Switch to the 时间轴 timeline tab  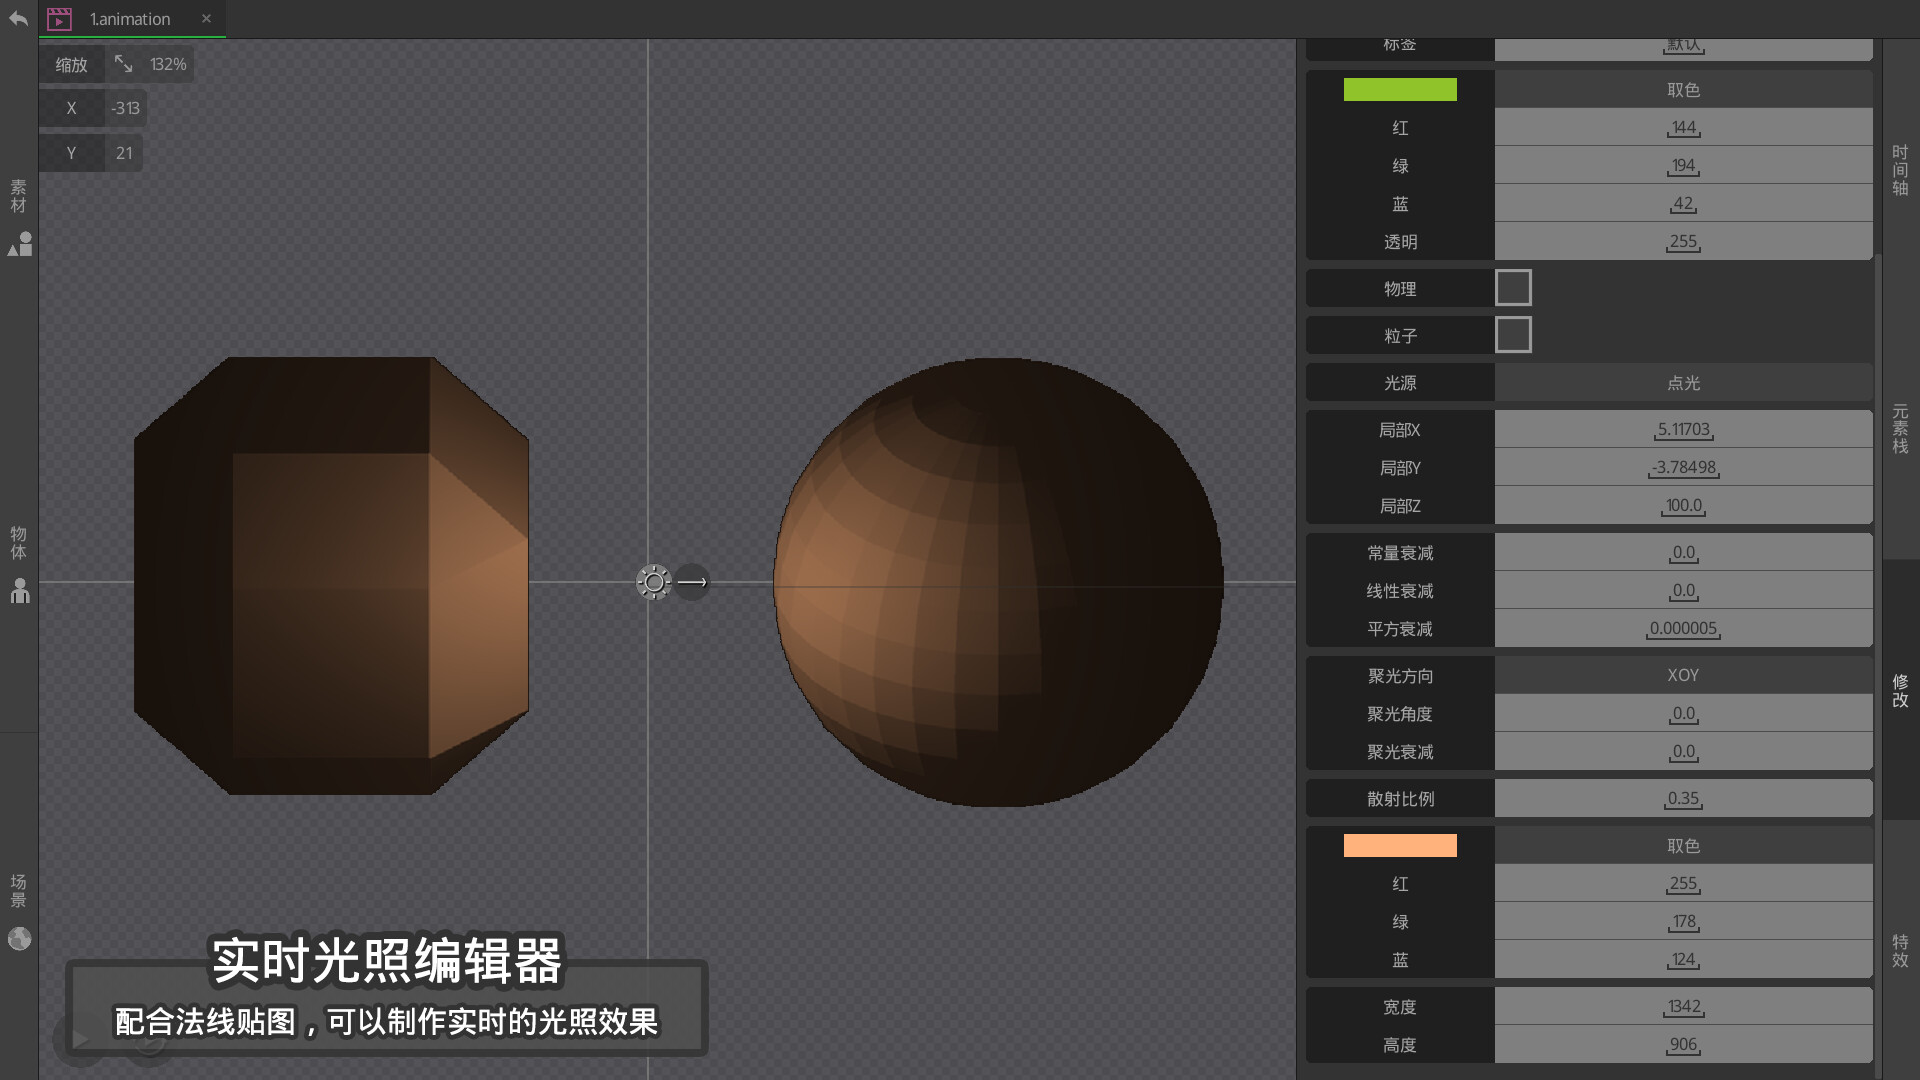coord(1900,170)
